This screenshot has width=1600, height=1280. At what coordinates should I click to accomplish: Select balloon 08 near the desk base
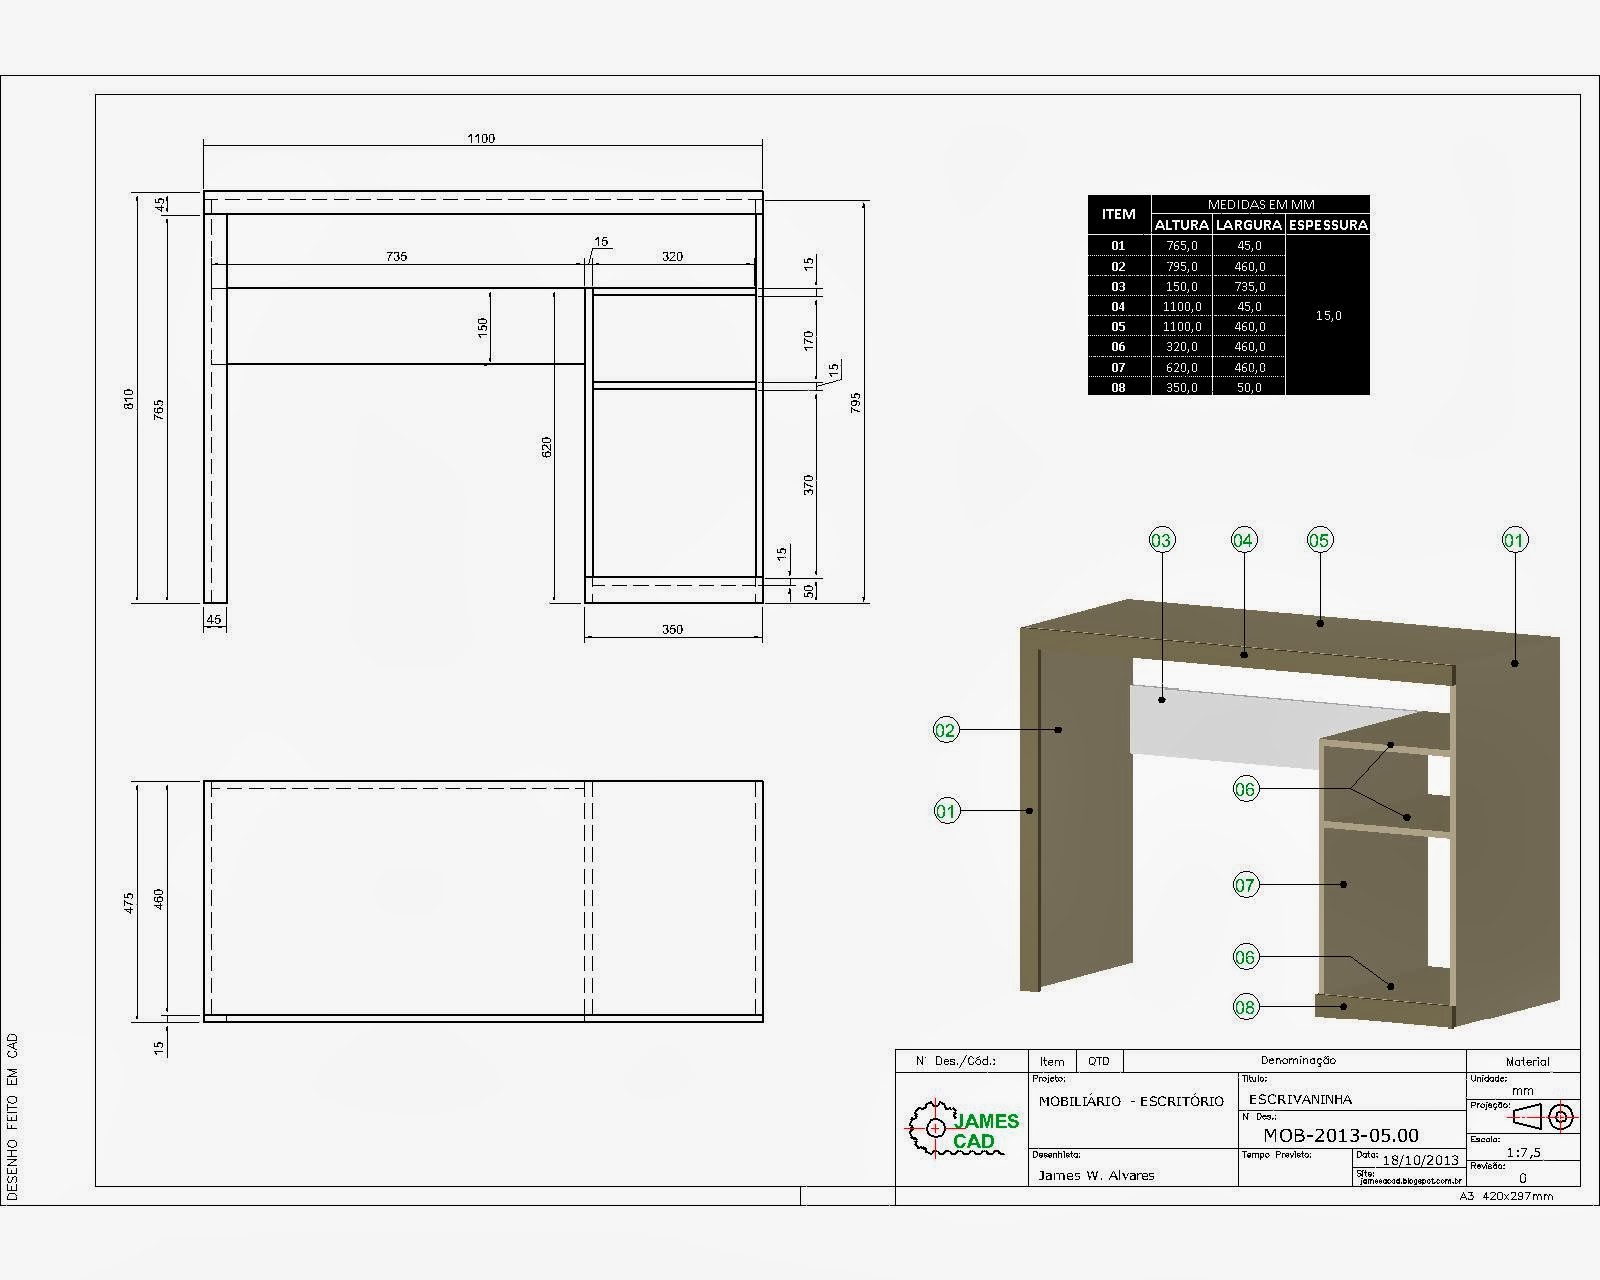click(x=1245, y=1007)
